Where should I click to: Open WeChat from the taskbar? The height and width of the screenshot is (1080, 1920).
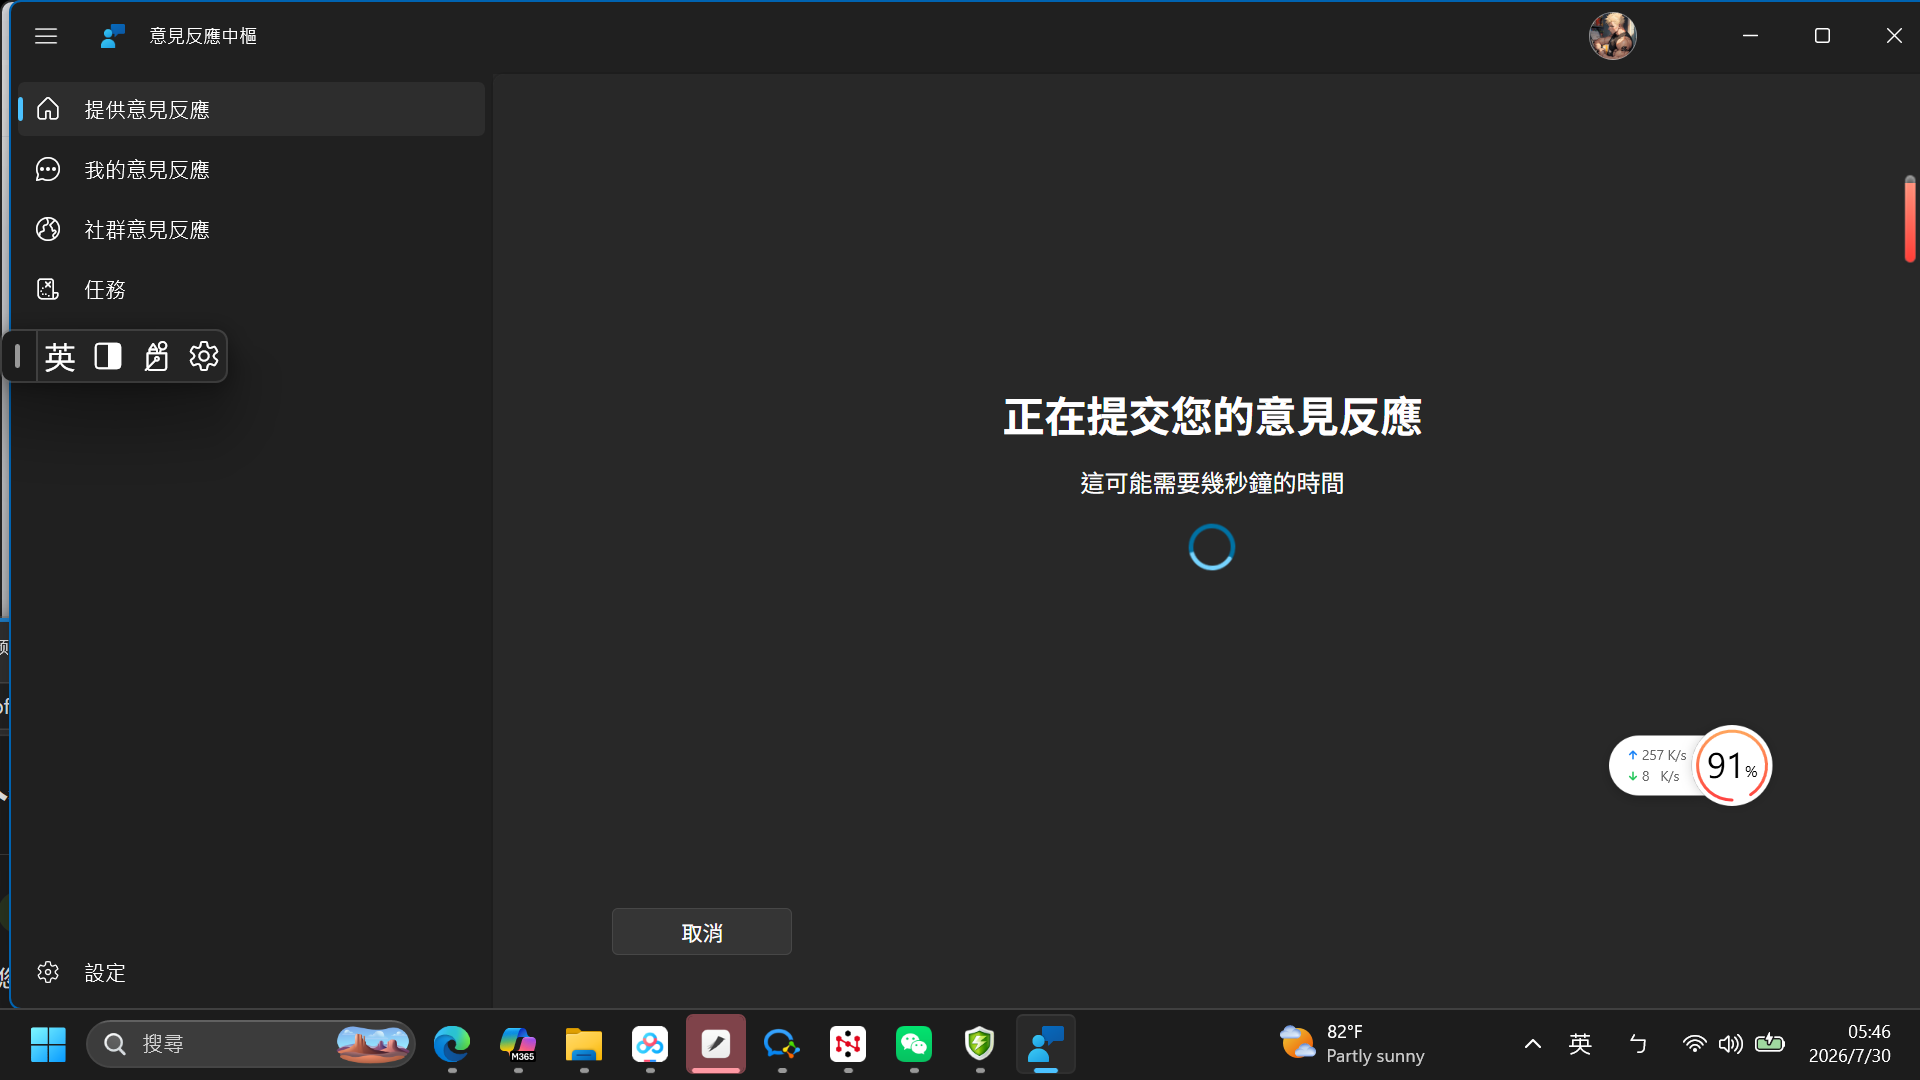point(914,1045)
